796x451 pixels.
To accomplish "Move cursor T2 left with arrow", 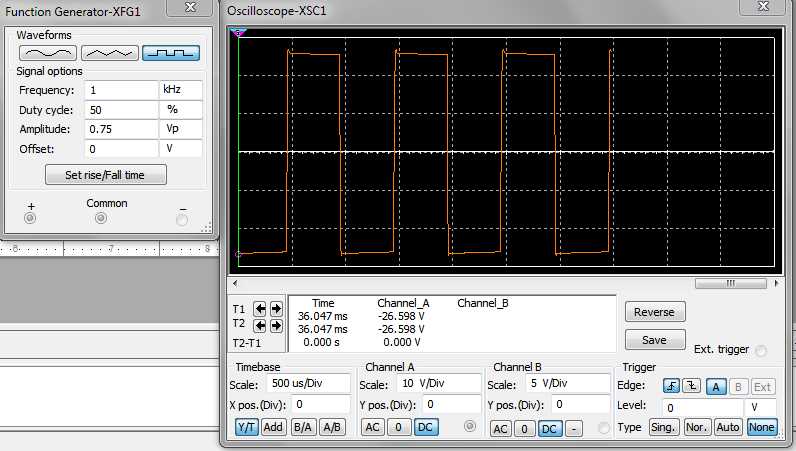I will [x=260, y=325].
